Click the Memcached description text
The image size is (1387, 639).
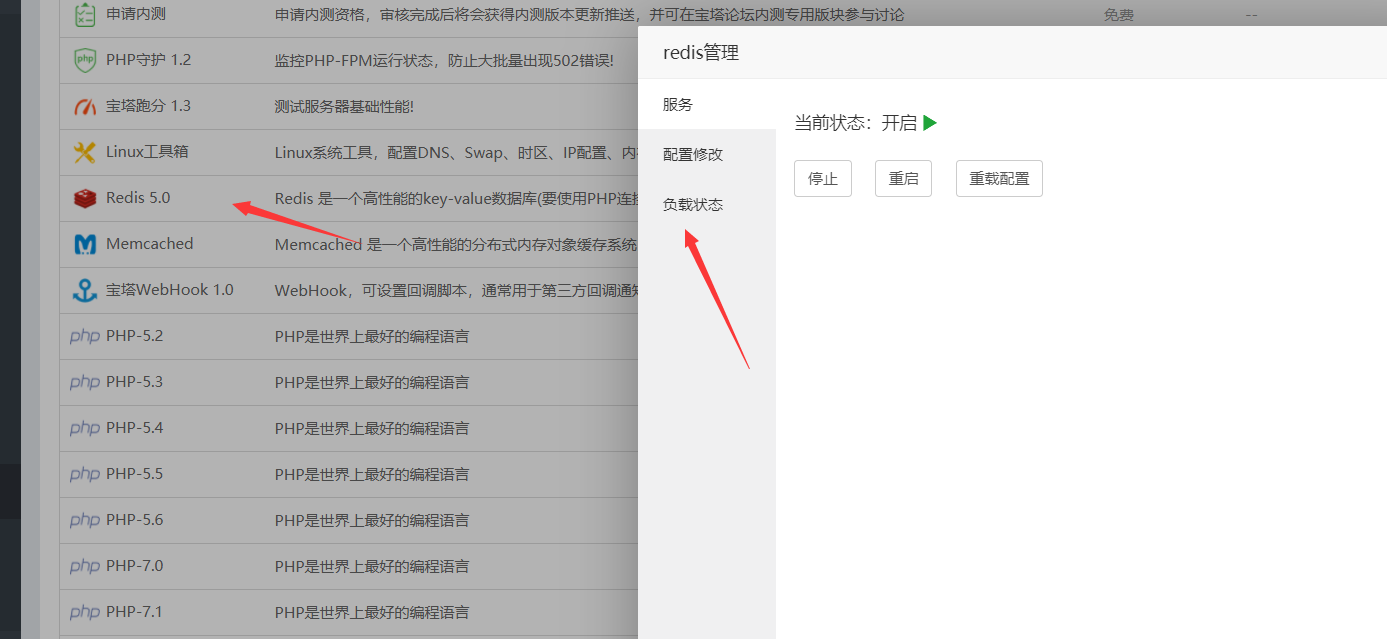[x=456, y=244]
